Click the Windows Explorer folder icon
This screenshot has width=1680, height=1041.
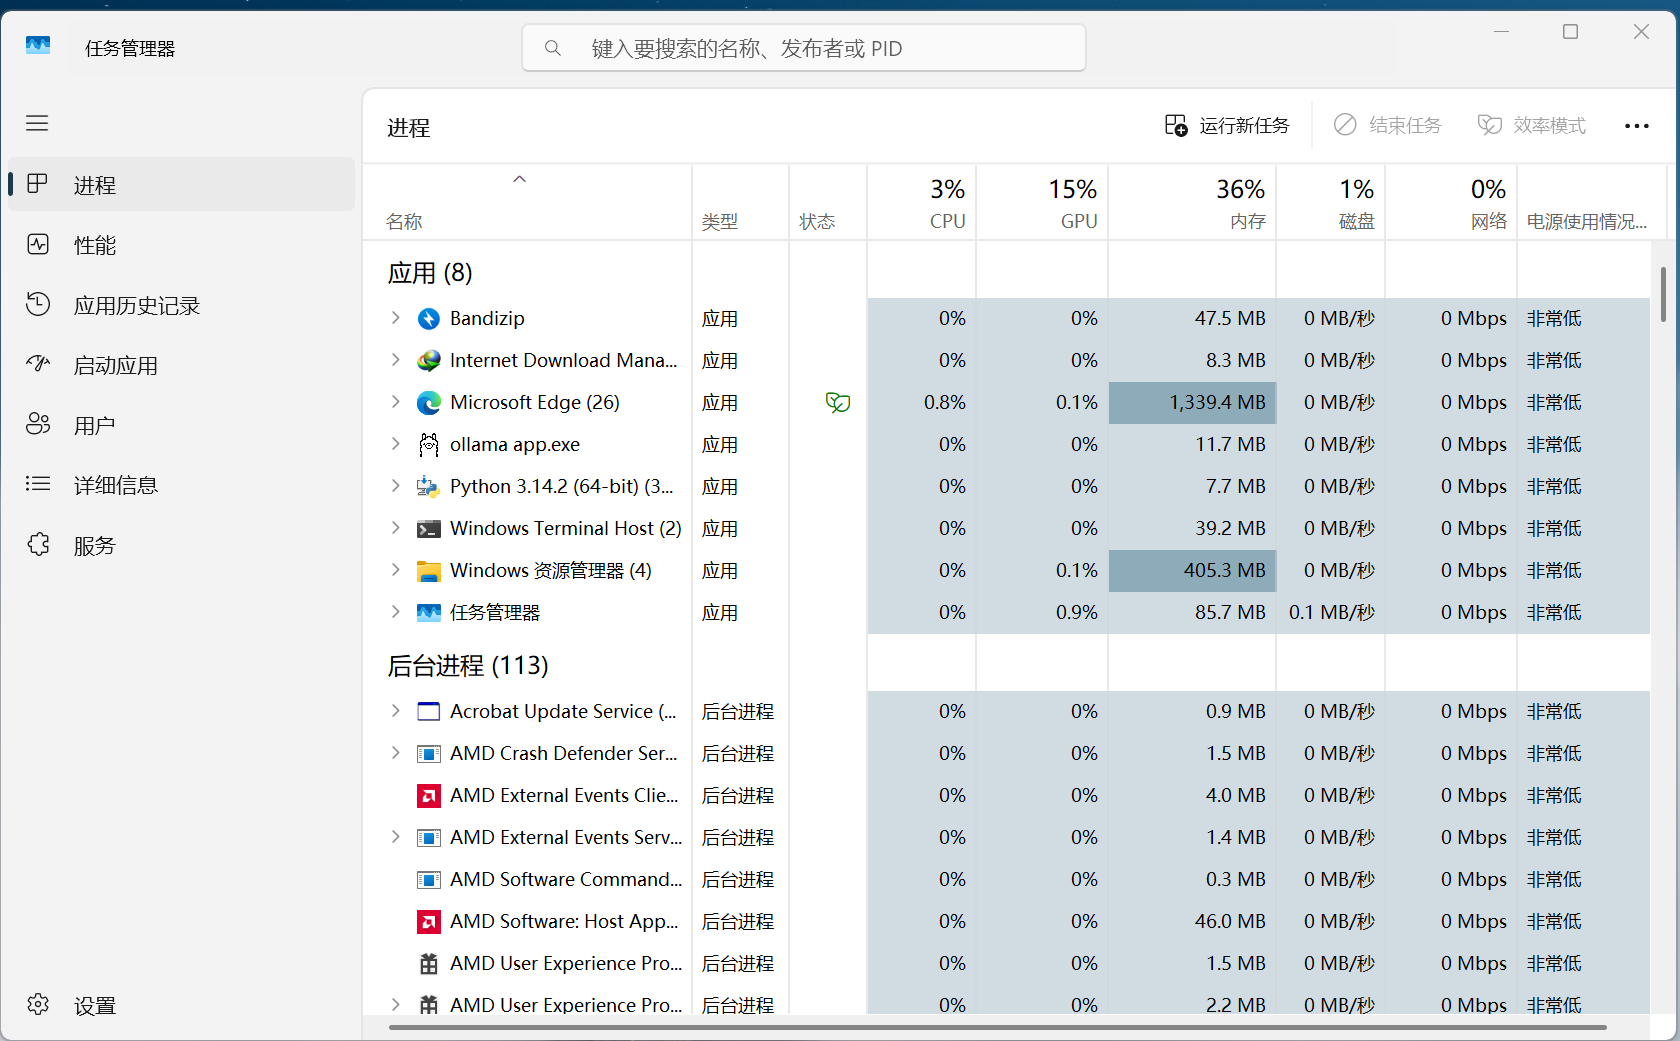(429, 571)
